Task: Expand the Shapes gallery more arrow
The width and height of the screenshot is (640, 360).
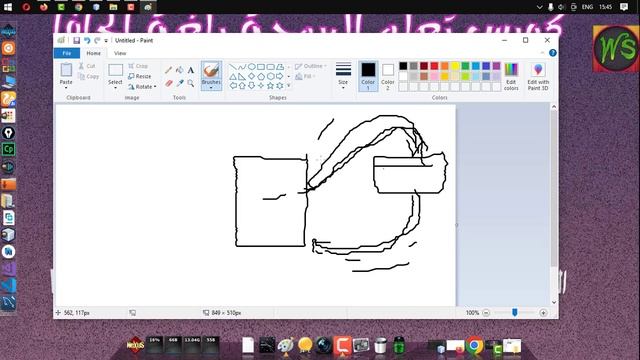Action: pyautogui.click(x=289, y=86)
